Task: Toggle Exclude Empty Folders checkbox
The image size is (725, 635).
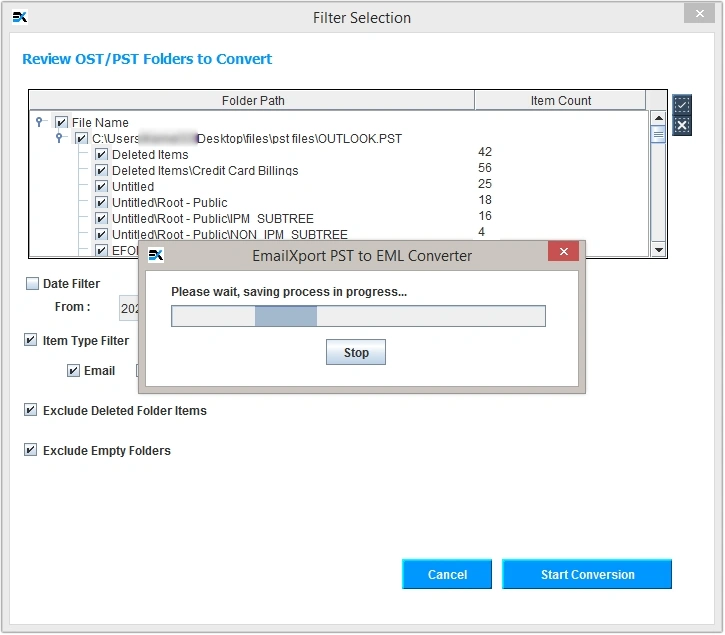Action: (30, 450)
